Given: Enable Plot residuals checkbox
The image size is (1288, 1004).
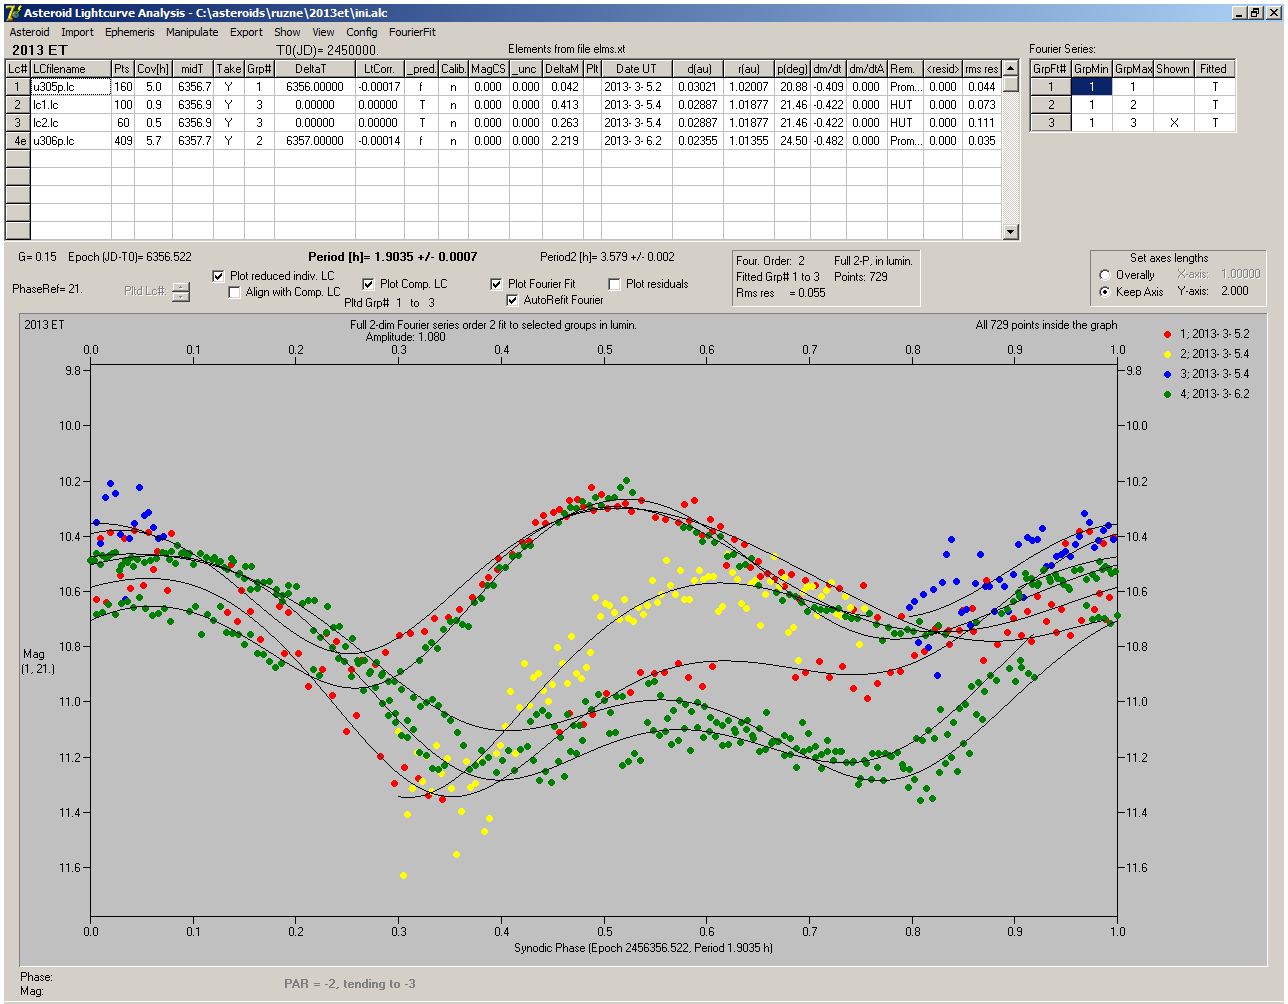Looking at the screenshot, I should (x=614, y=284).
